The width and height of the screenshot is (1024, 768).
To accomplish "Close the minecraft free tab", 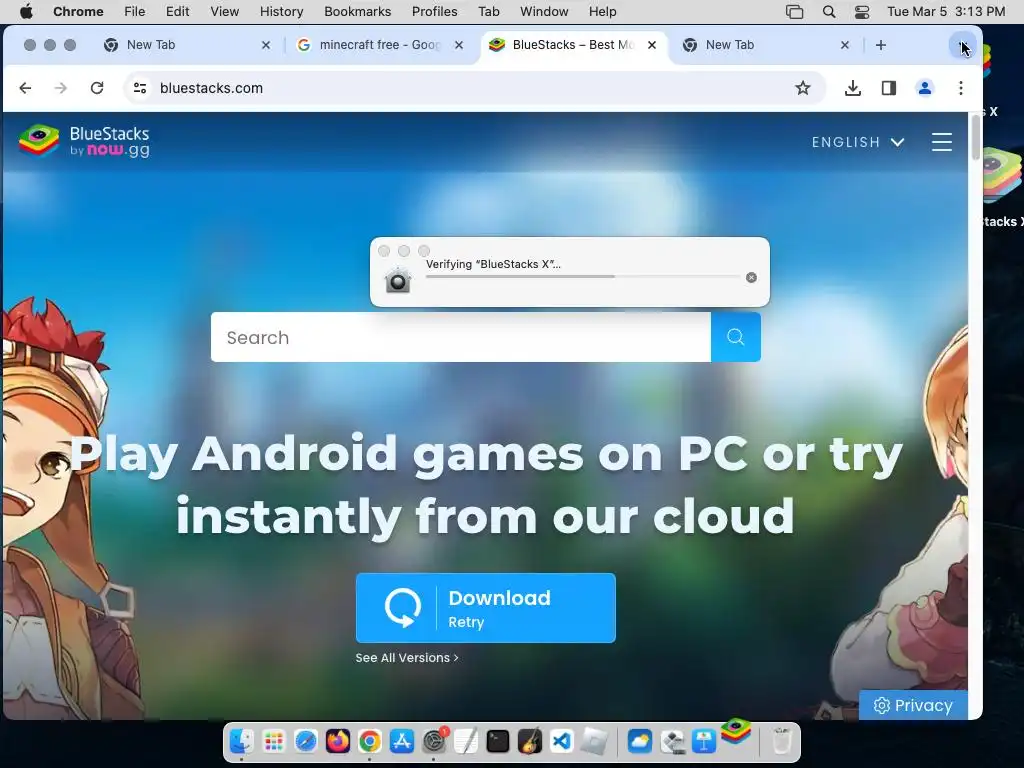I will (x=458, y=45).
